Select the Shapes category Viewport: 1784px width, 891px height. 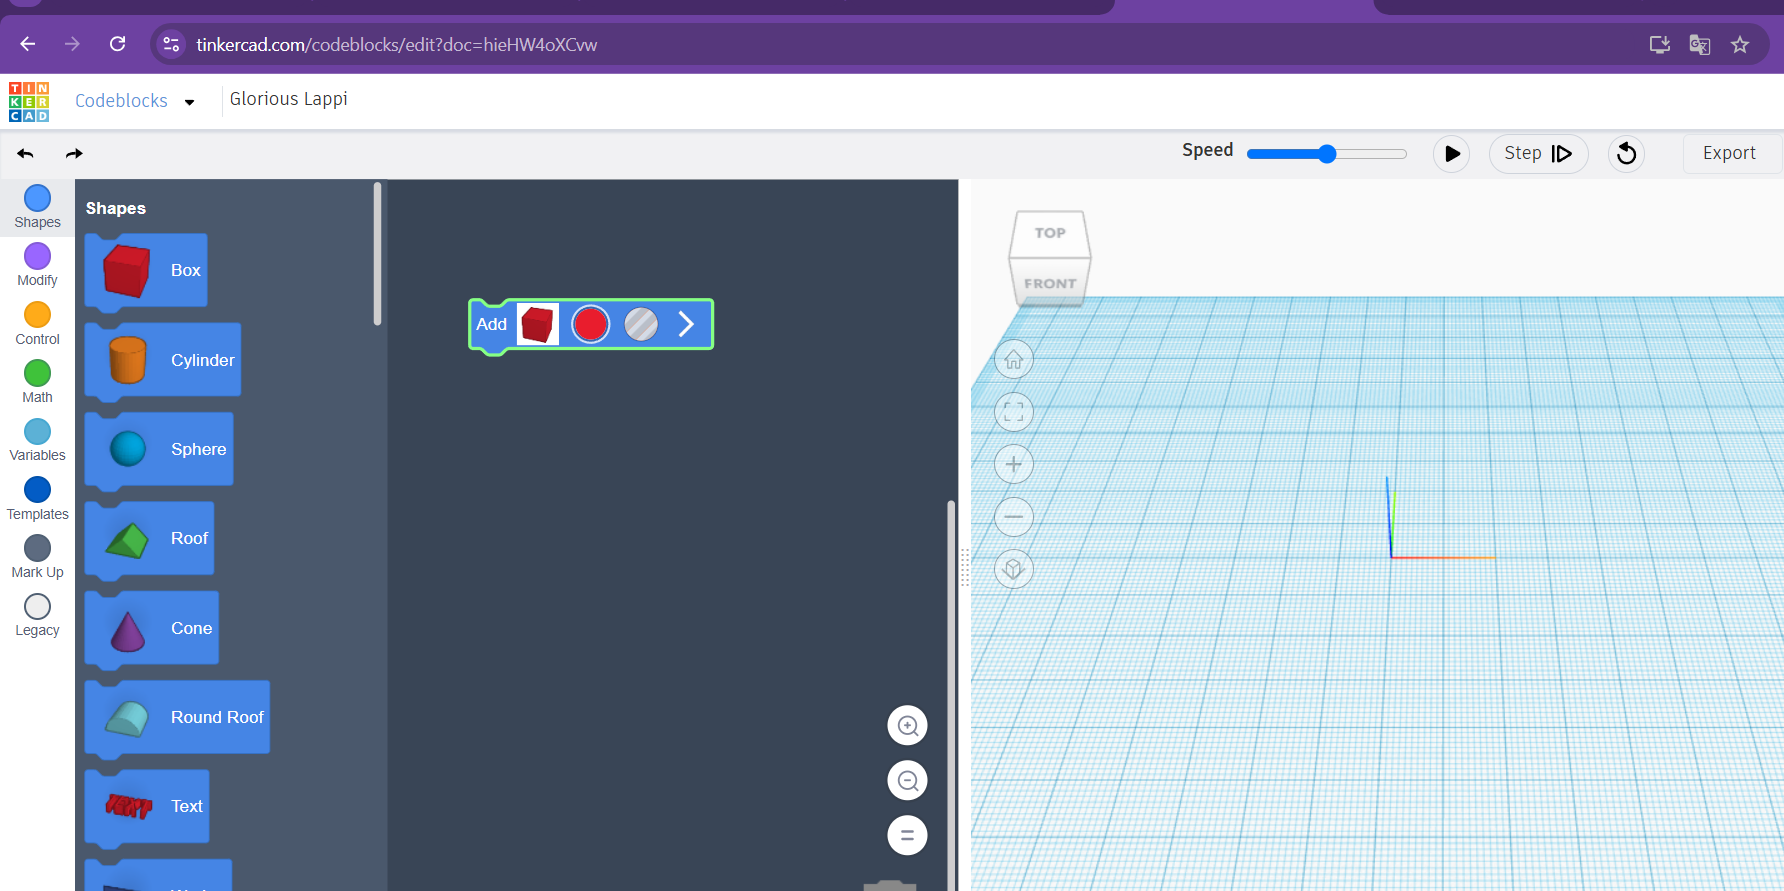click(37, 208)
